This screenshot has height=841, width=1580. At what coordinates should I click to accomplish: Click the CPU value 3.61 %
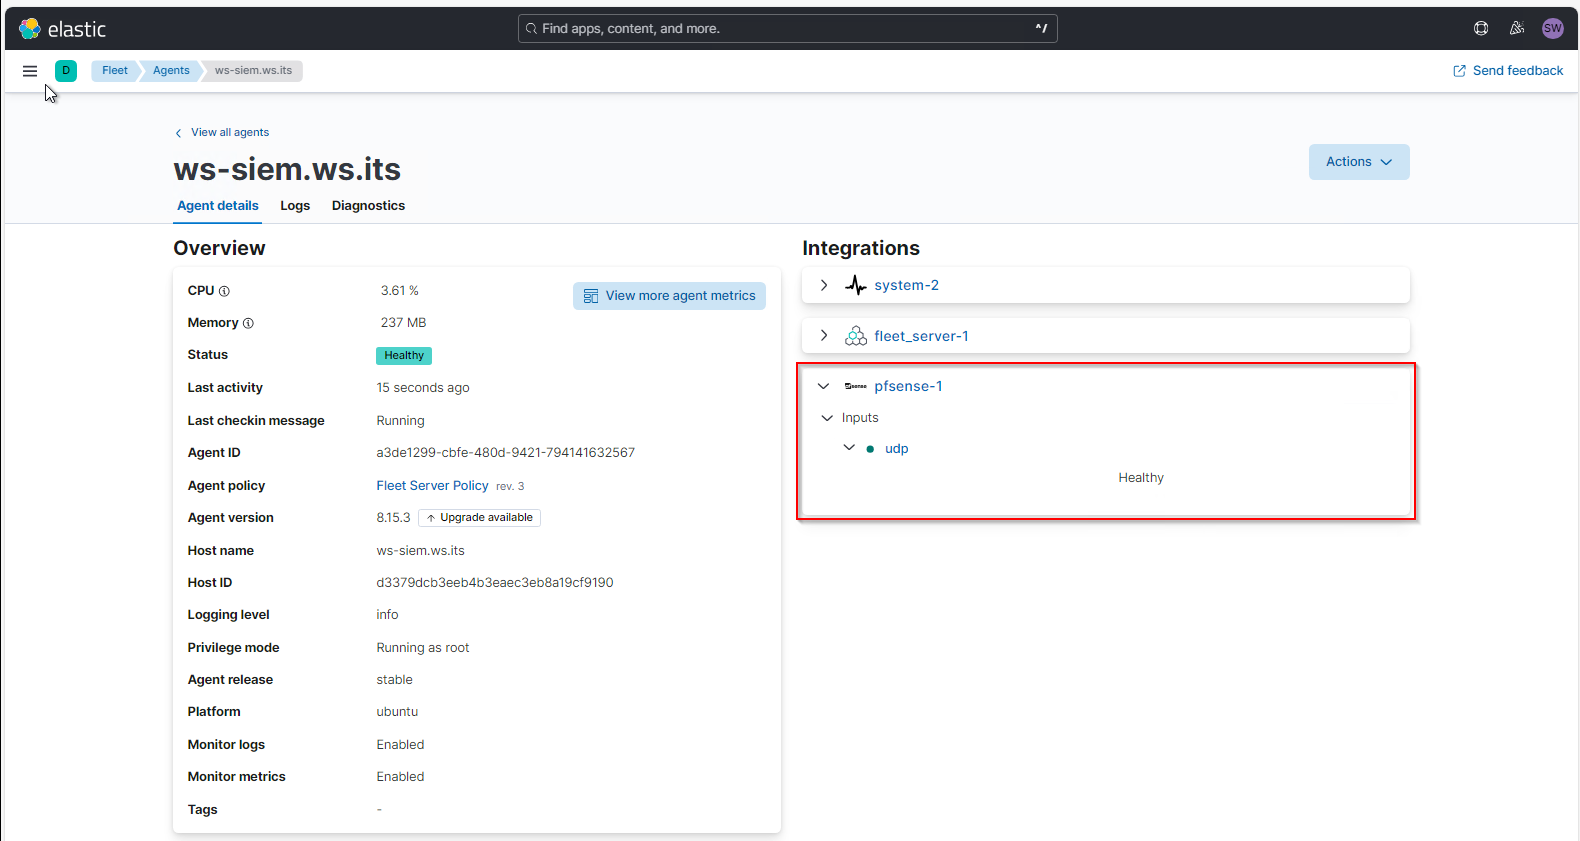click(x=399, y=291)
